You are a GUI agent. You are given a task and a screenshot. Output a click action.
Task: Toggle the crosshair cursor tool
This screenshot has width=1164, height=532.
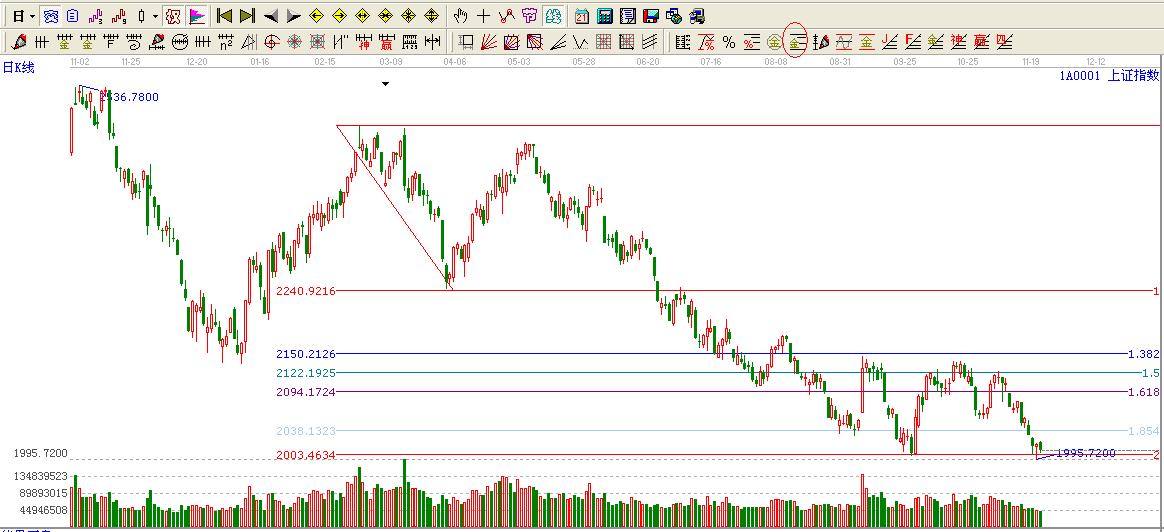tap(483, 16)
